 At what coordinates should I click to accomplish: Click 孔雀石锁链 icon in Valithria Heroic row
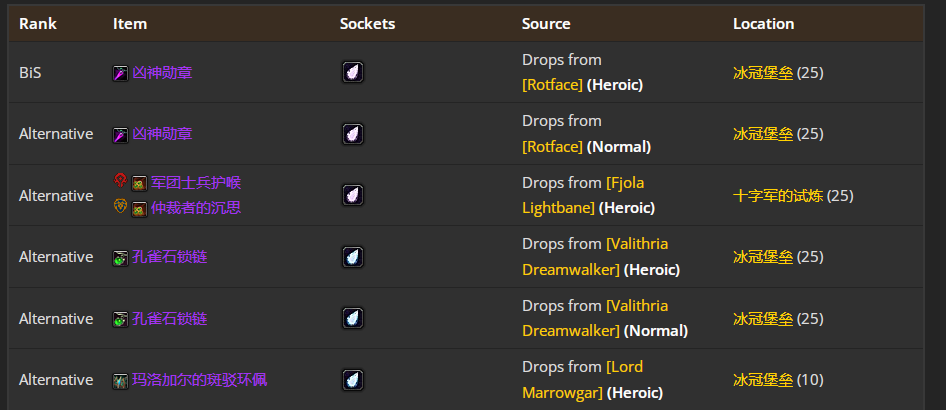pyautogui.click(x=120, y=257)
